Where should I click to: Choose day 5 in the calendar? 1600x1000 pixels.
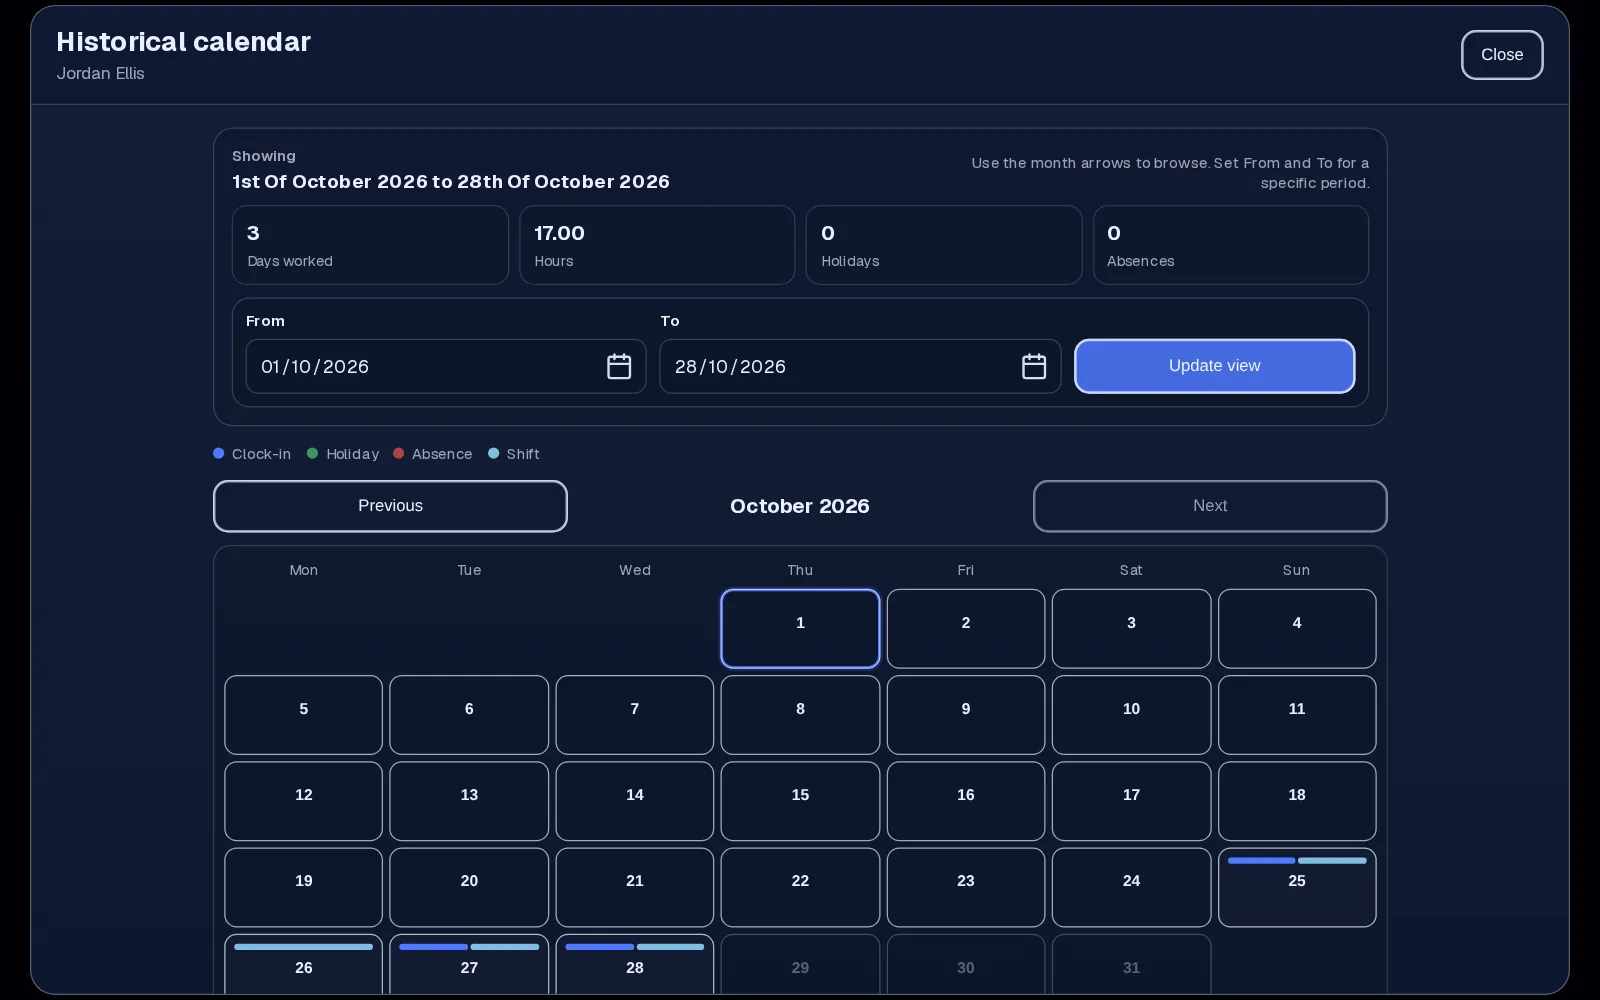pyautogui.click(x=304, y=715)
